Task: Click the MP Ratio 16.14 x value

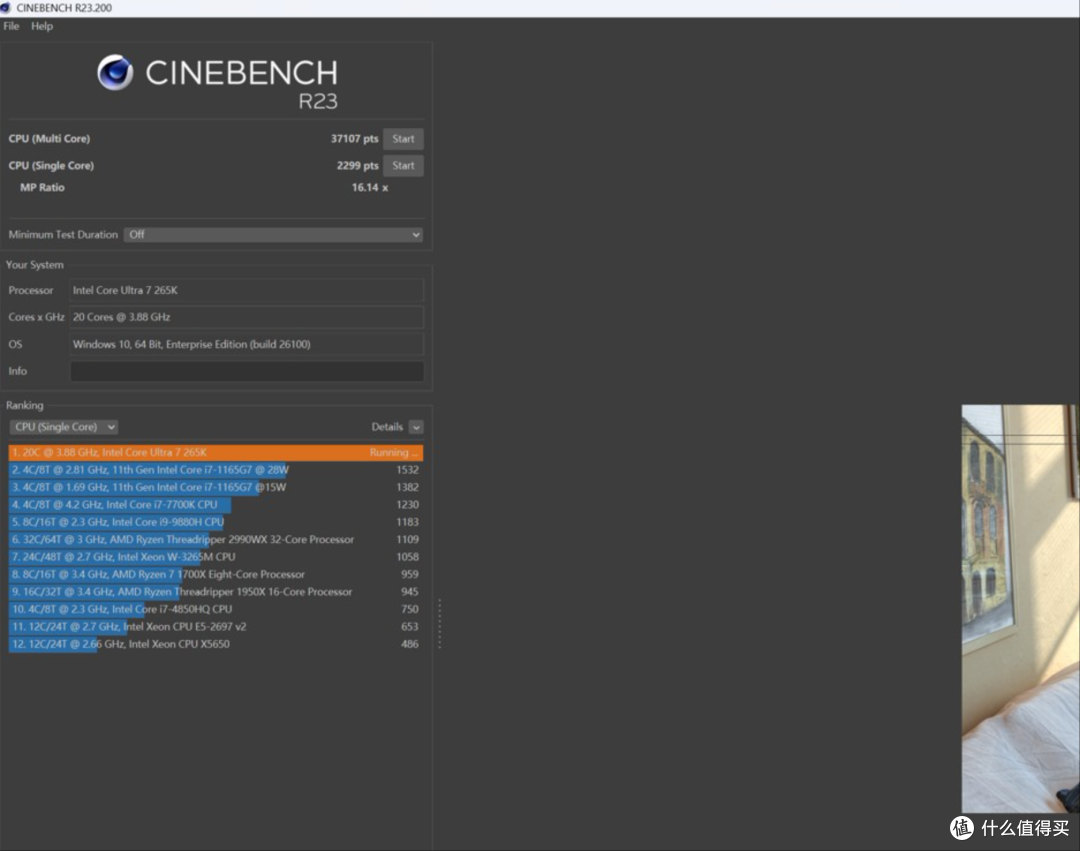Action: 370,187
